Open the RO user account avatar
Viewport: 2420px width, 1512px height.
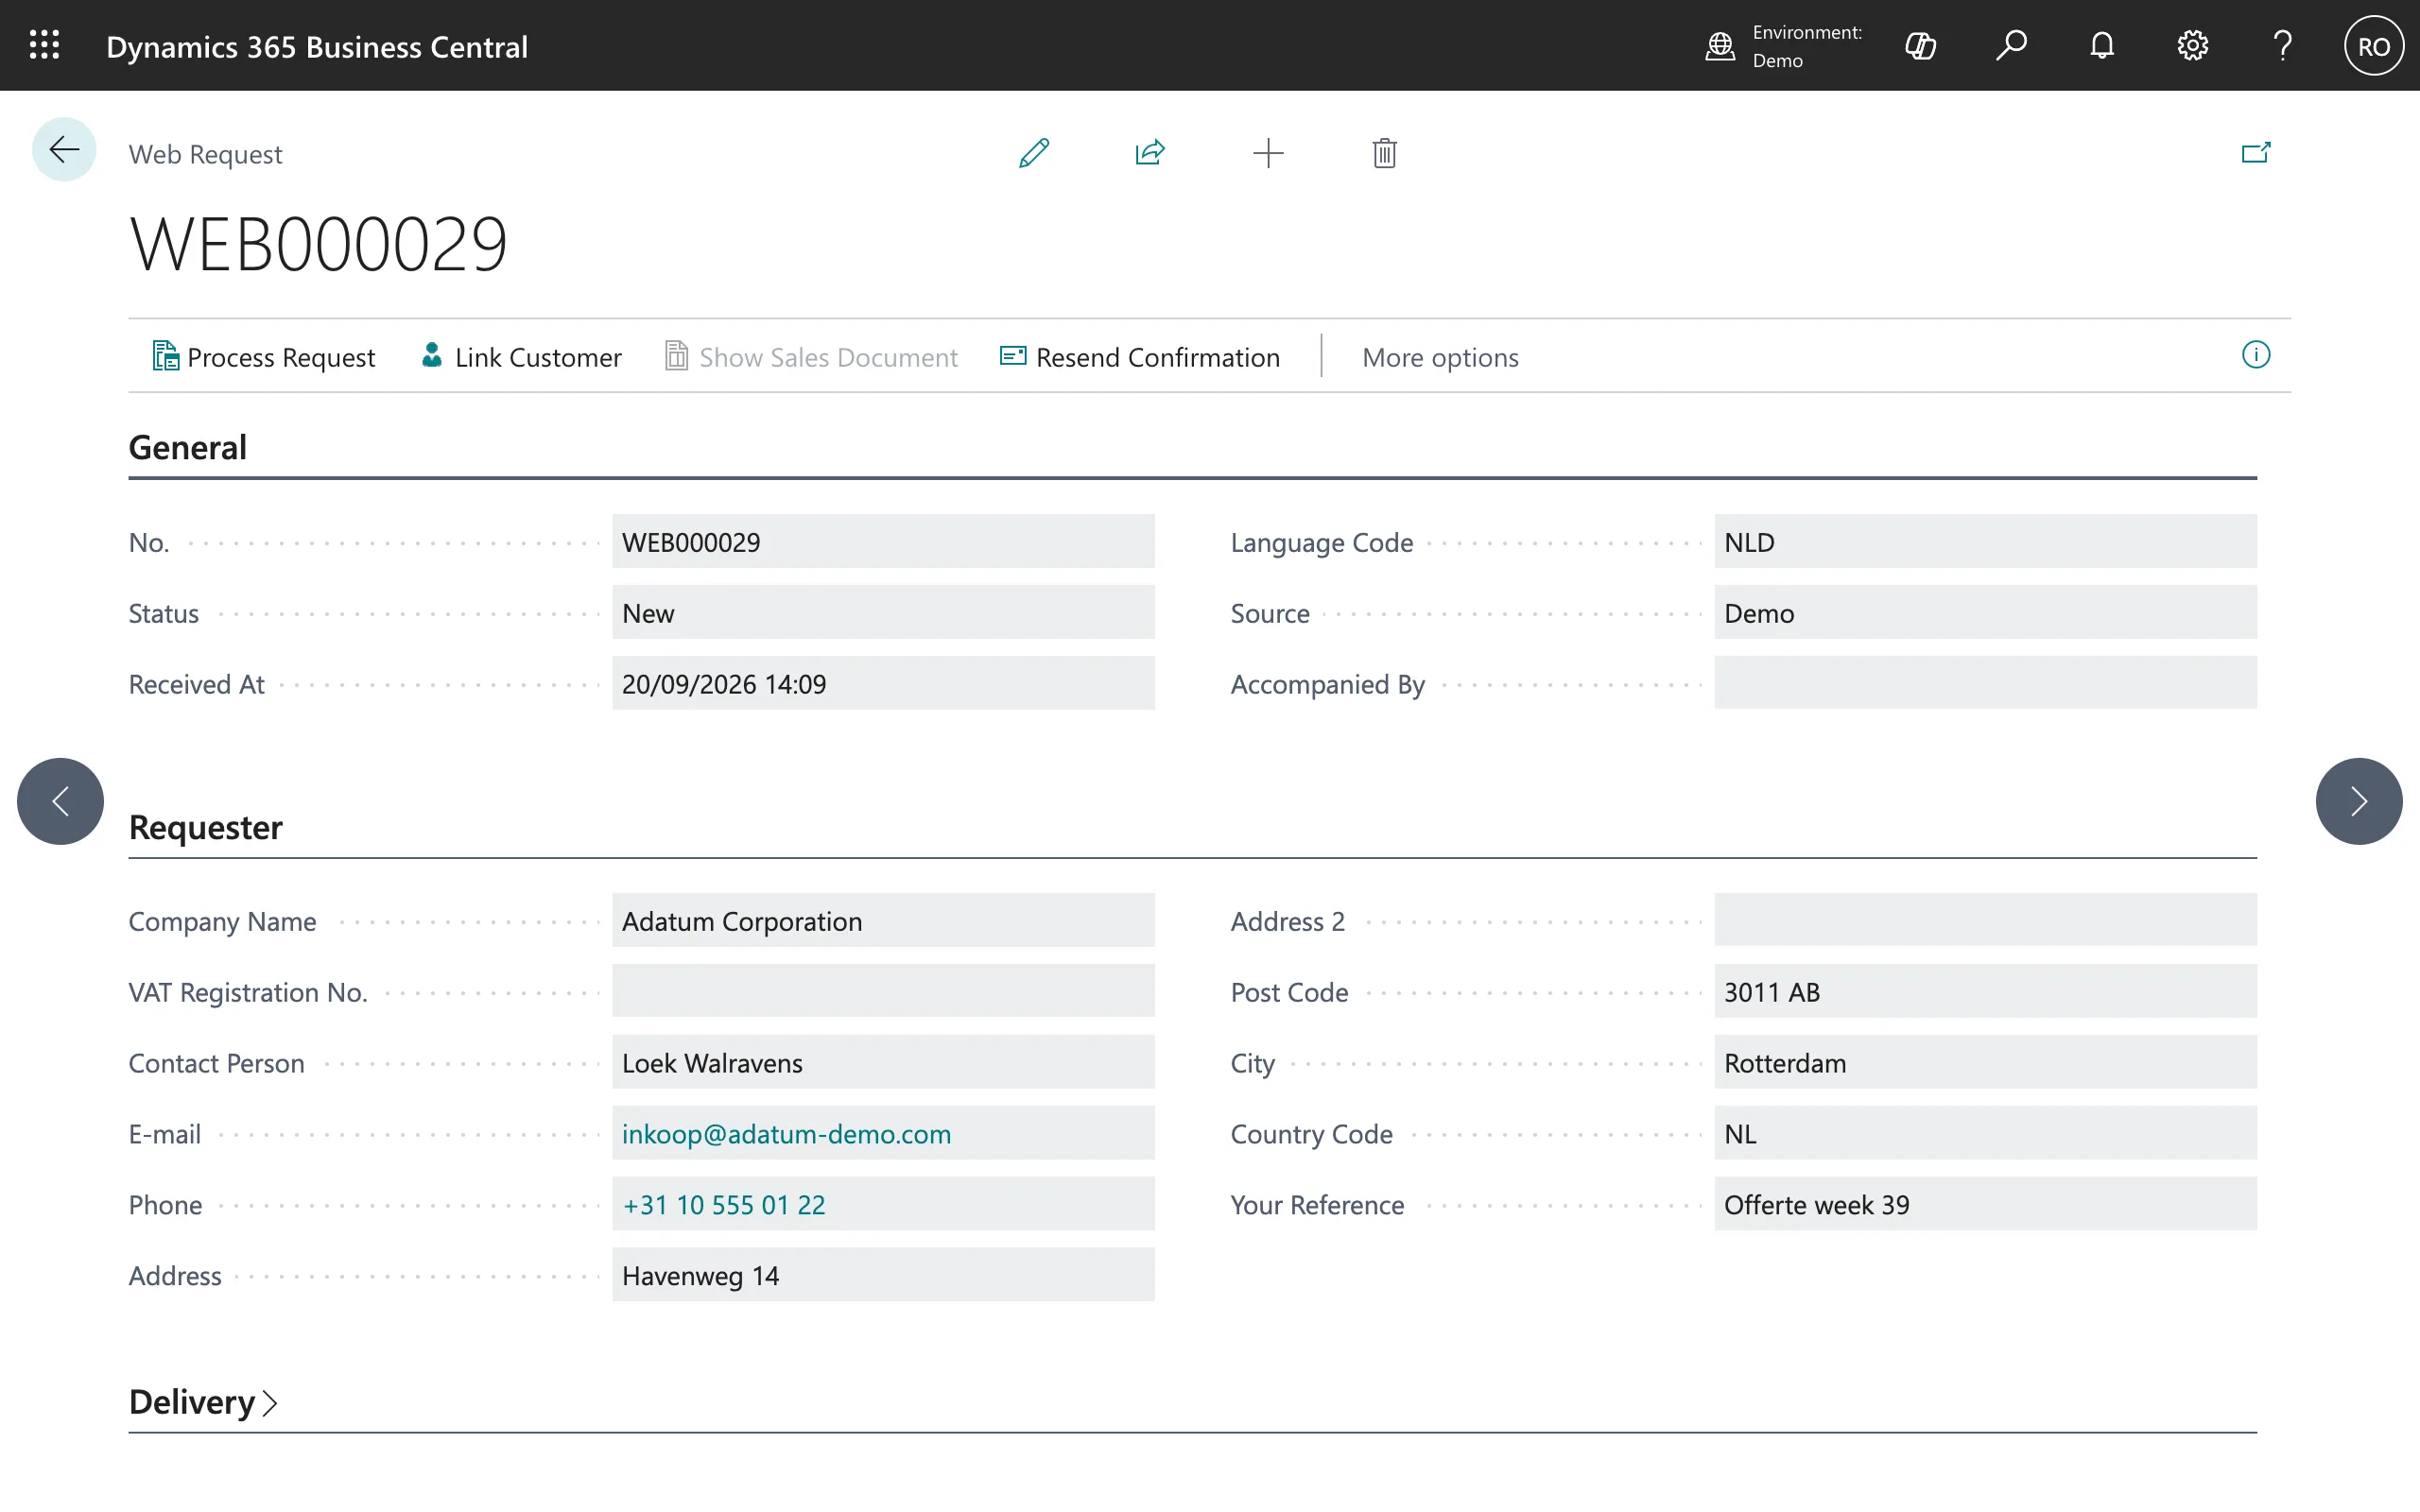click(2374, 46)
